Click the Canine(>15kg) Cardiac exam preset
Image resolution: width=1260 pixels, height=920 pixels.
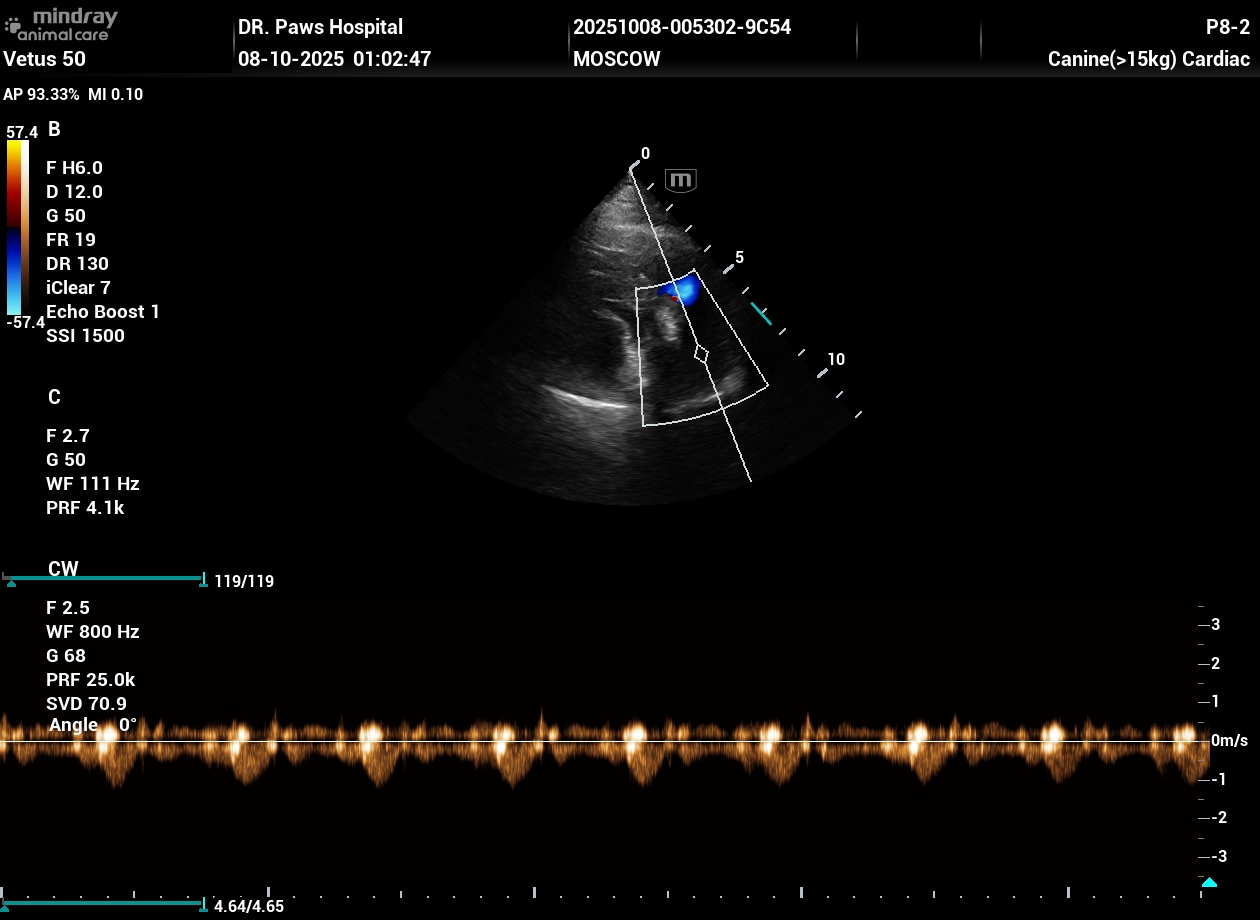[1148, 59]
